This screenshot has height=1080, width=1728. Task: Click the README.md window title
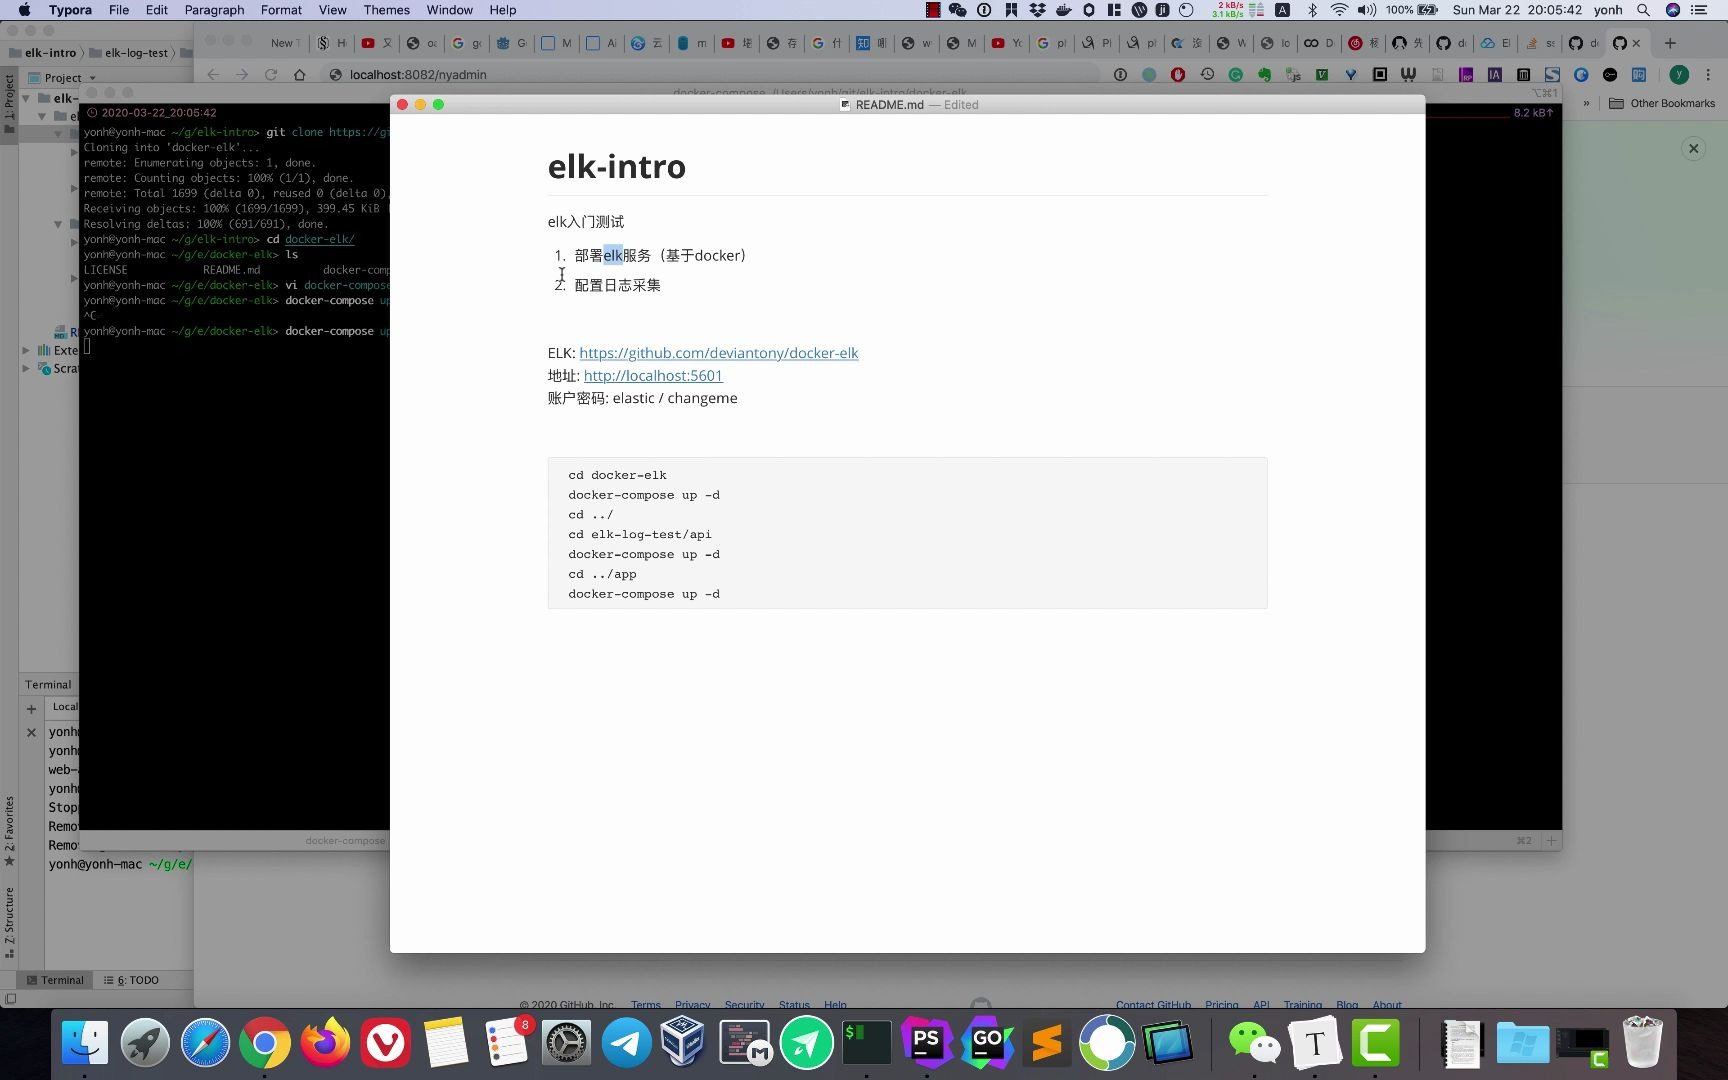[x=889, y=104]
